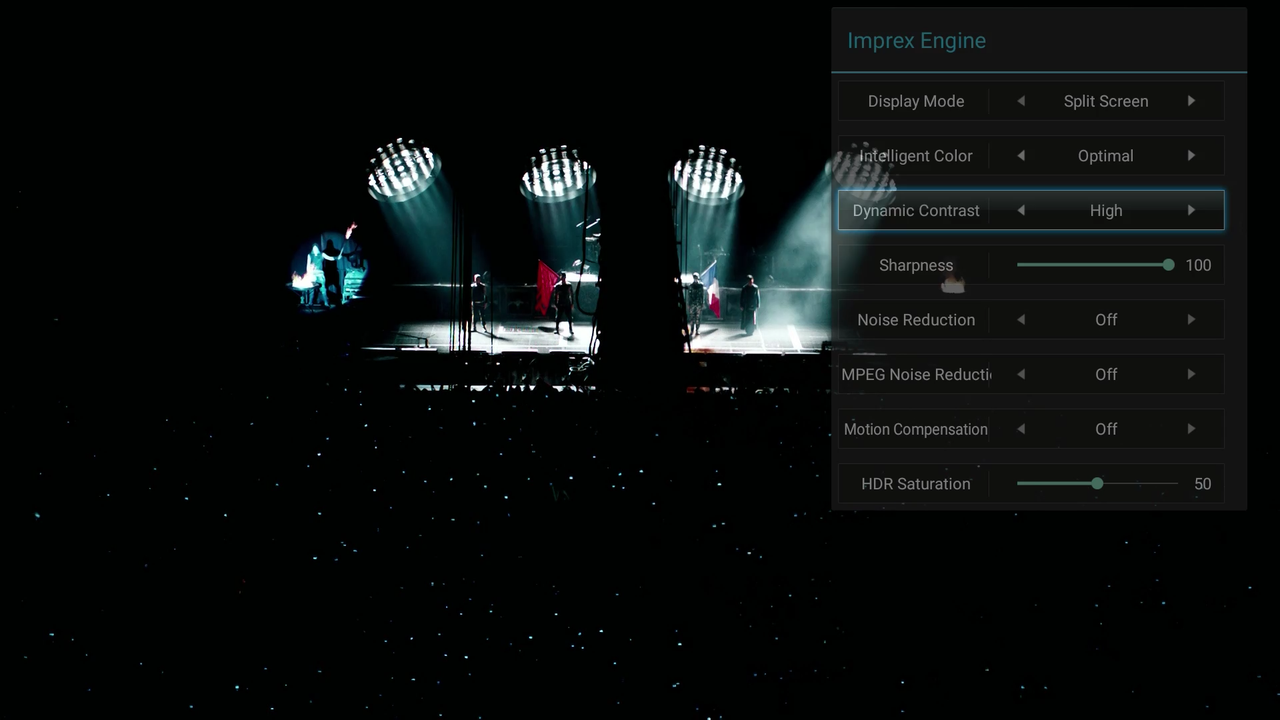Viewport: 1280px width, 720px height.
Task: Open the Intelligent Color option showing Optimal
Action: [1105, 156]
